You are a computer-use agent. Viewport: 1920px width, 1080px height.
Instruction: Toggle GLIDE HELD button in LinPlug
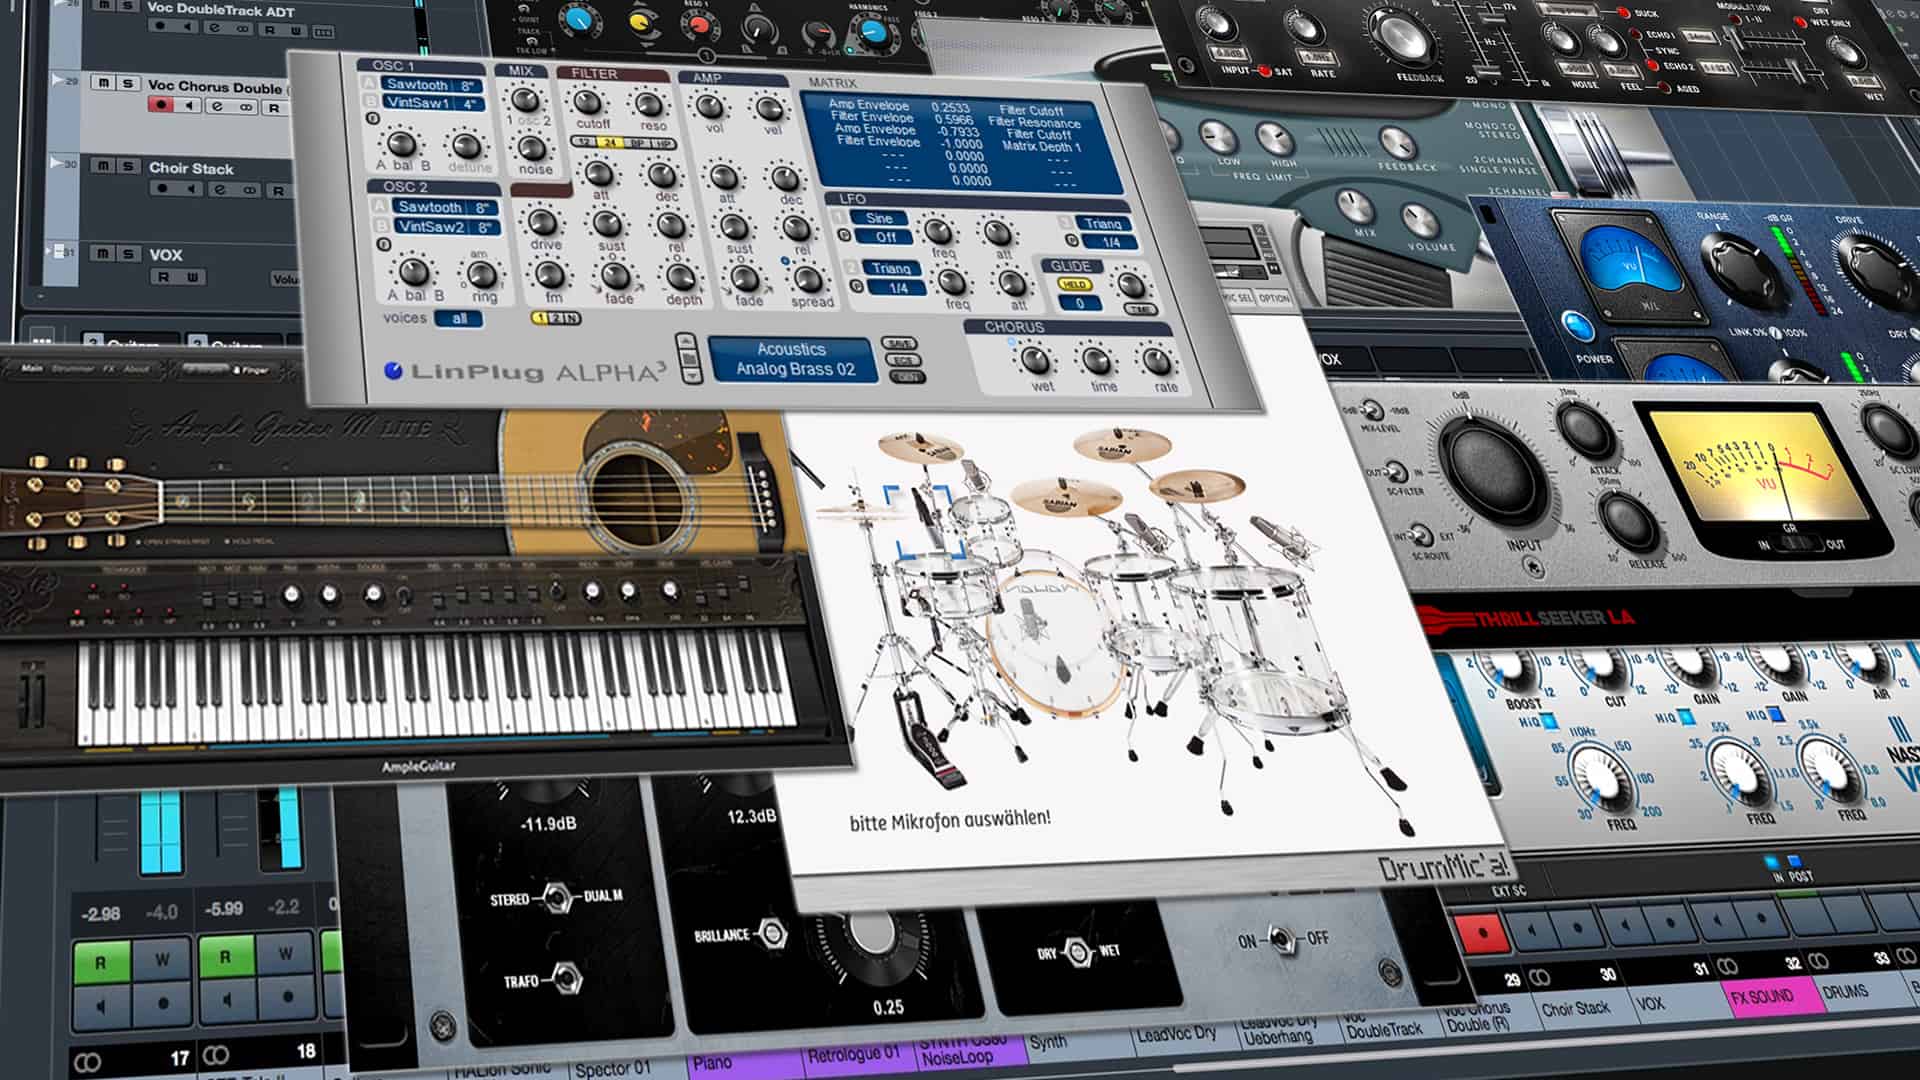point(1074,285)
